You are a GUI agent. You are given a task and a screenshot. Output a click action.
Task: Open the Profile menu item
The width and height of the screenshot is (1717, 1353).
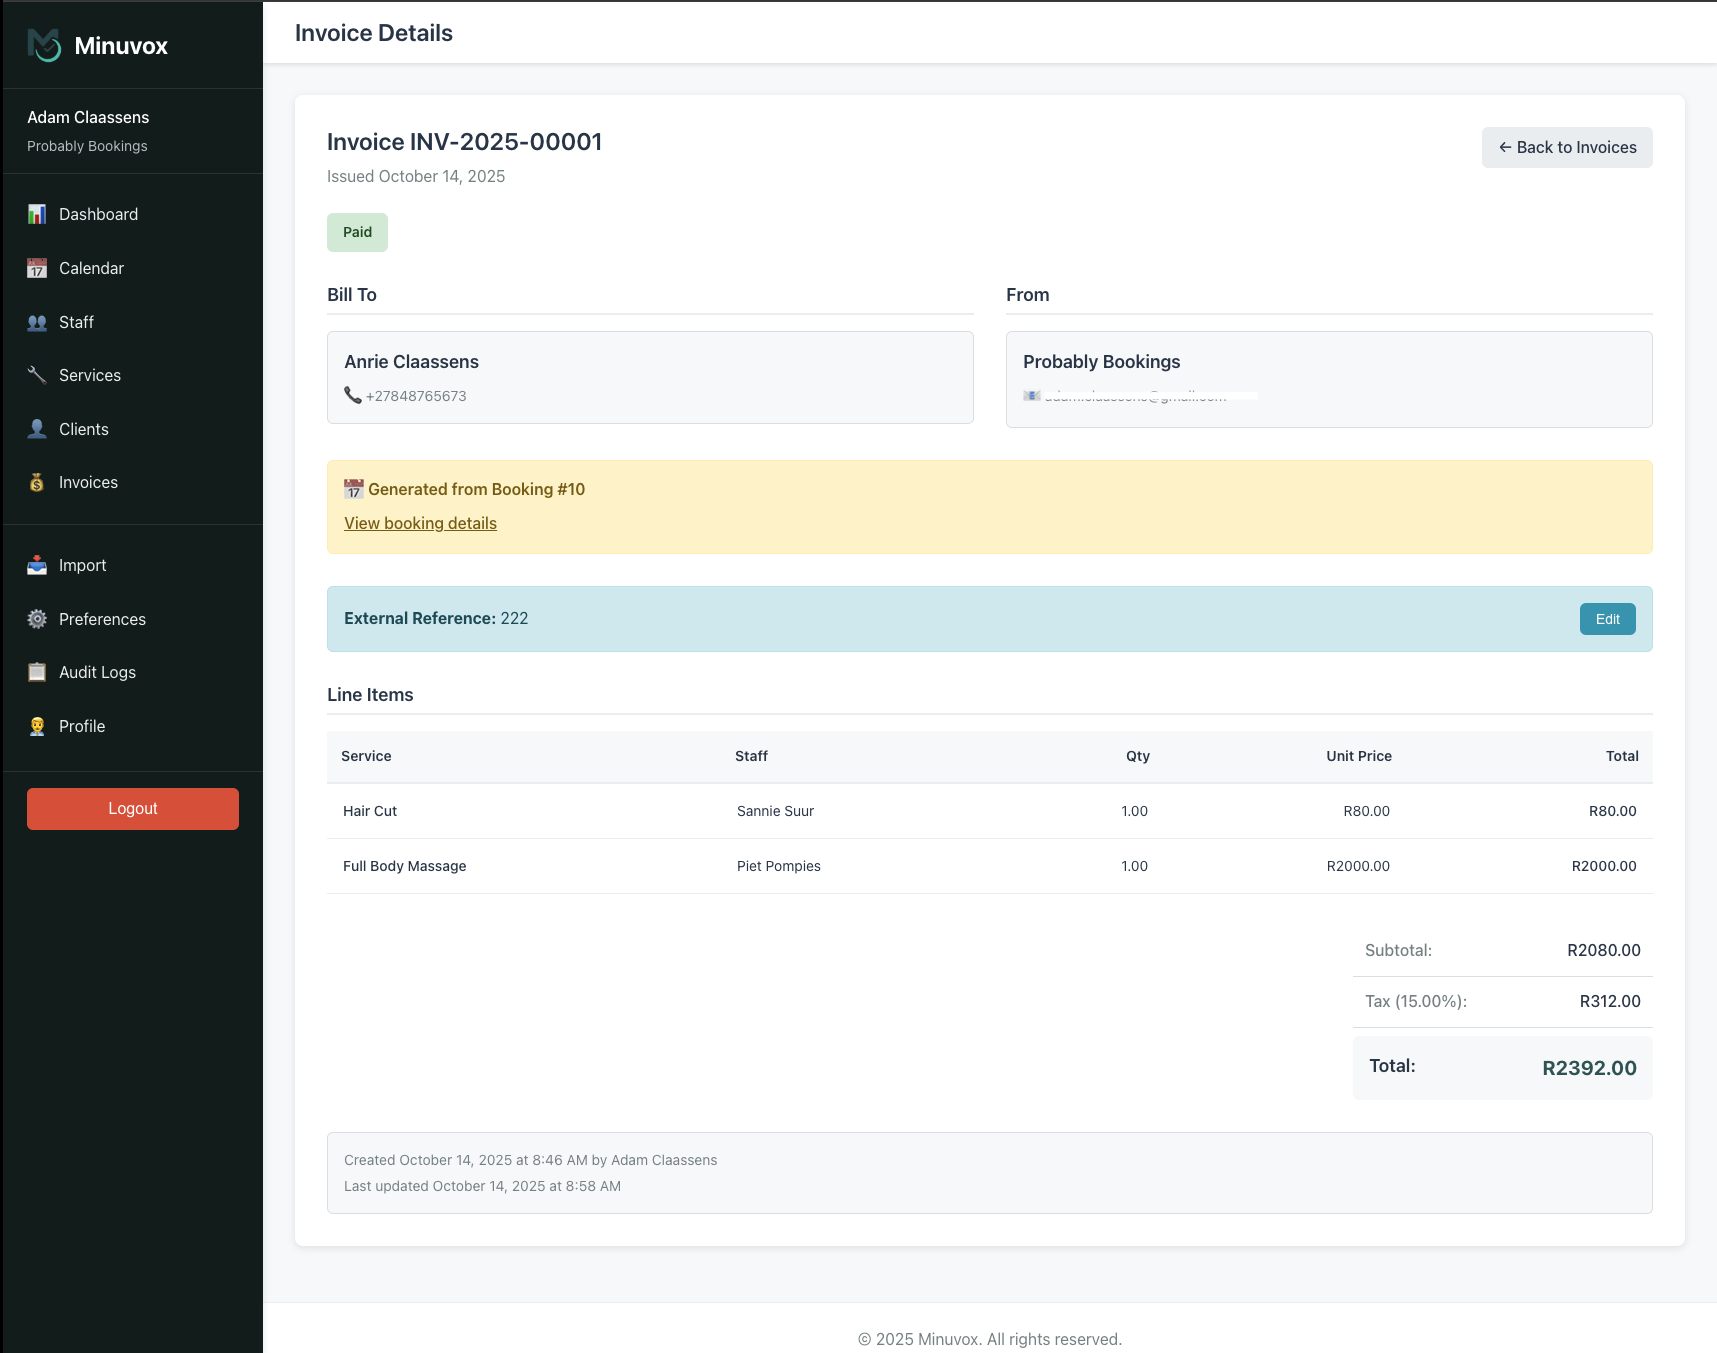click(82, 726)
